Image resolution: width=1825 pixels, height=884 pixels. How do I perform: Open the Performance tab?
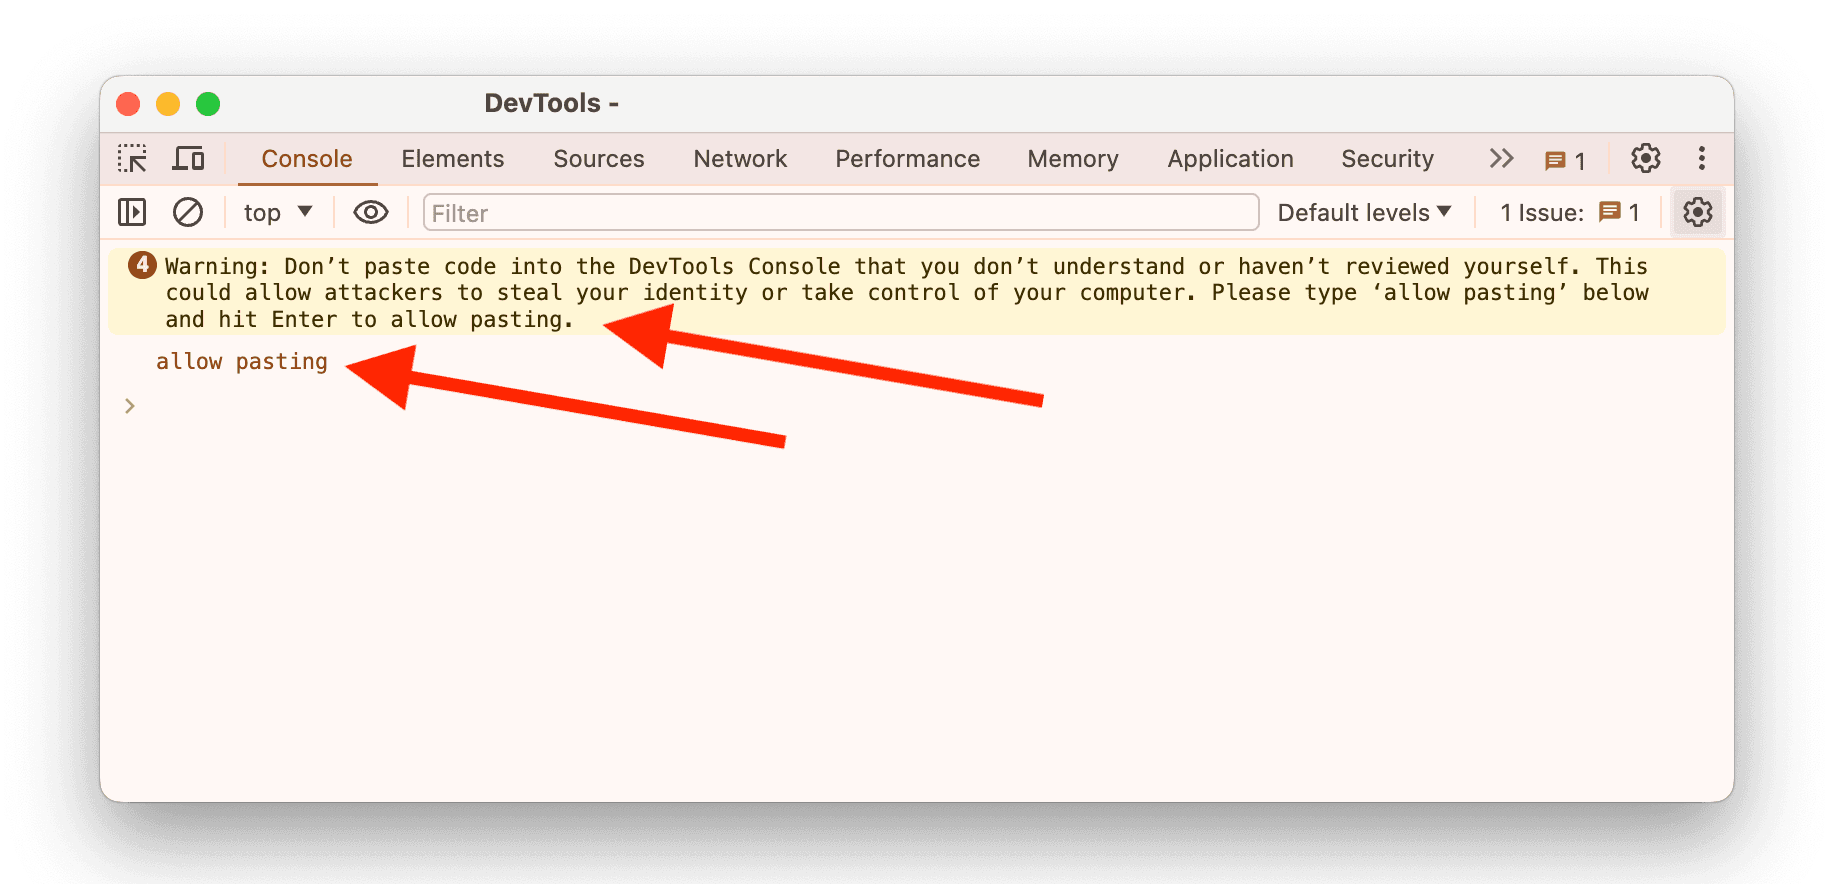pyautogui.click(x=907, y=159)
